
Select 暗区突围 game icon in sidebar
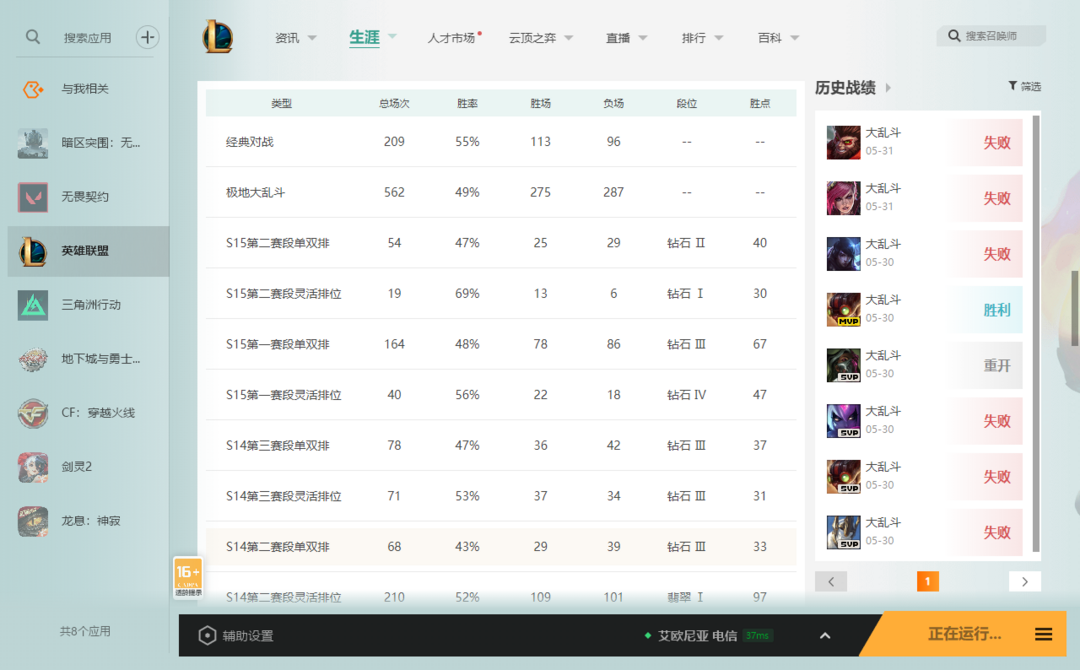(x=33, y=143)
